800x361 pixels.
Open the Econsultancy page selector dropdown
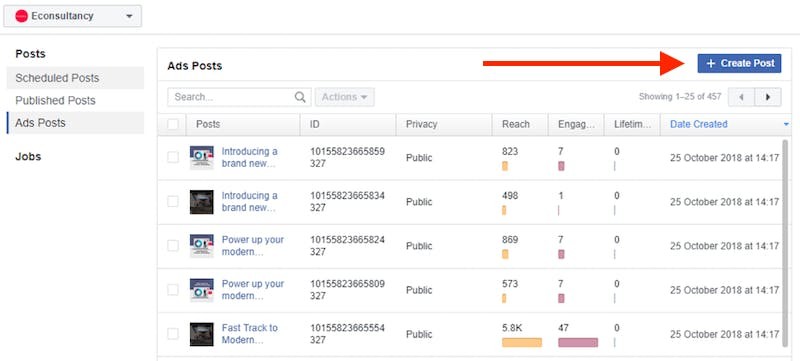pyautogui.click(x=72, y=16)
